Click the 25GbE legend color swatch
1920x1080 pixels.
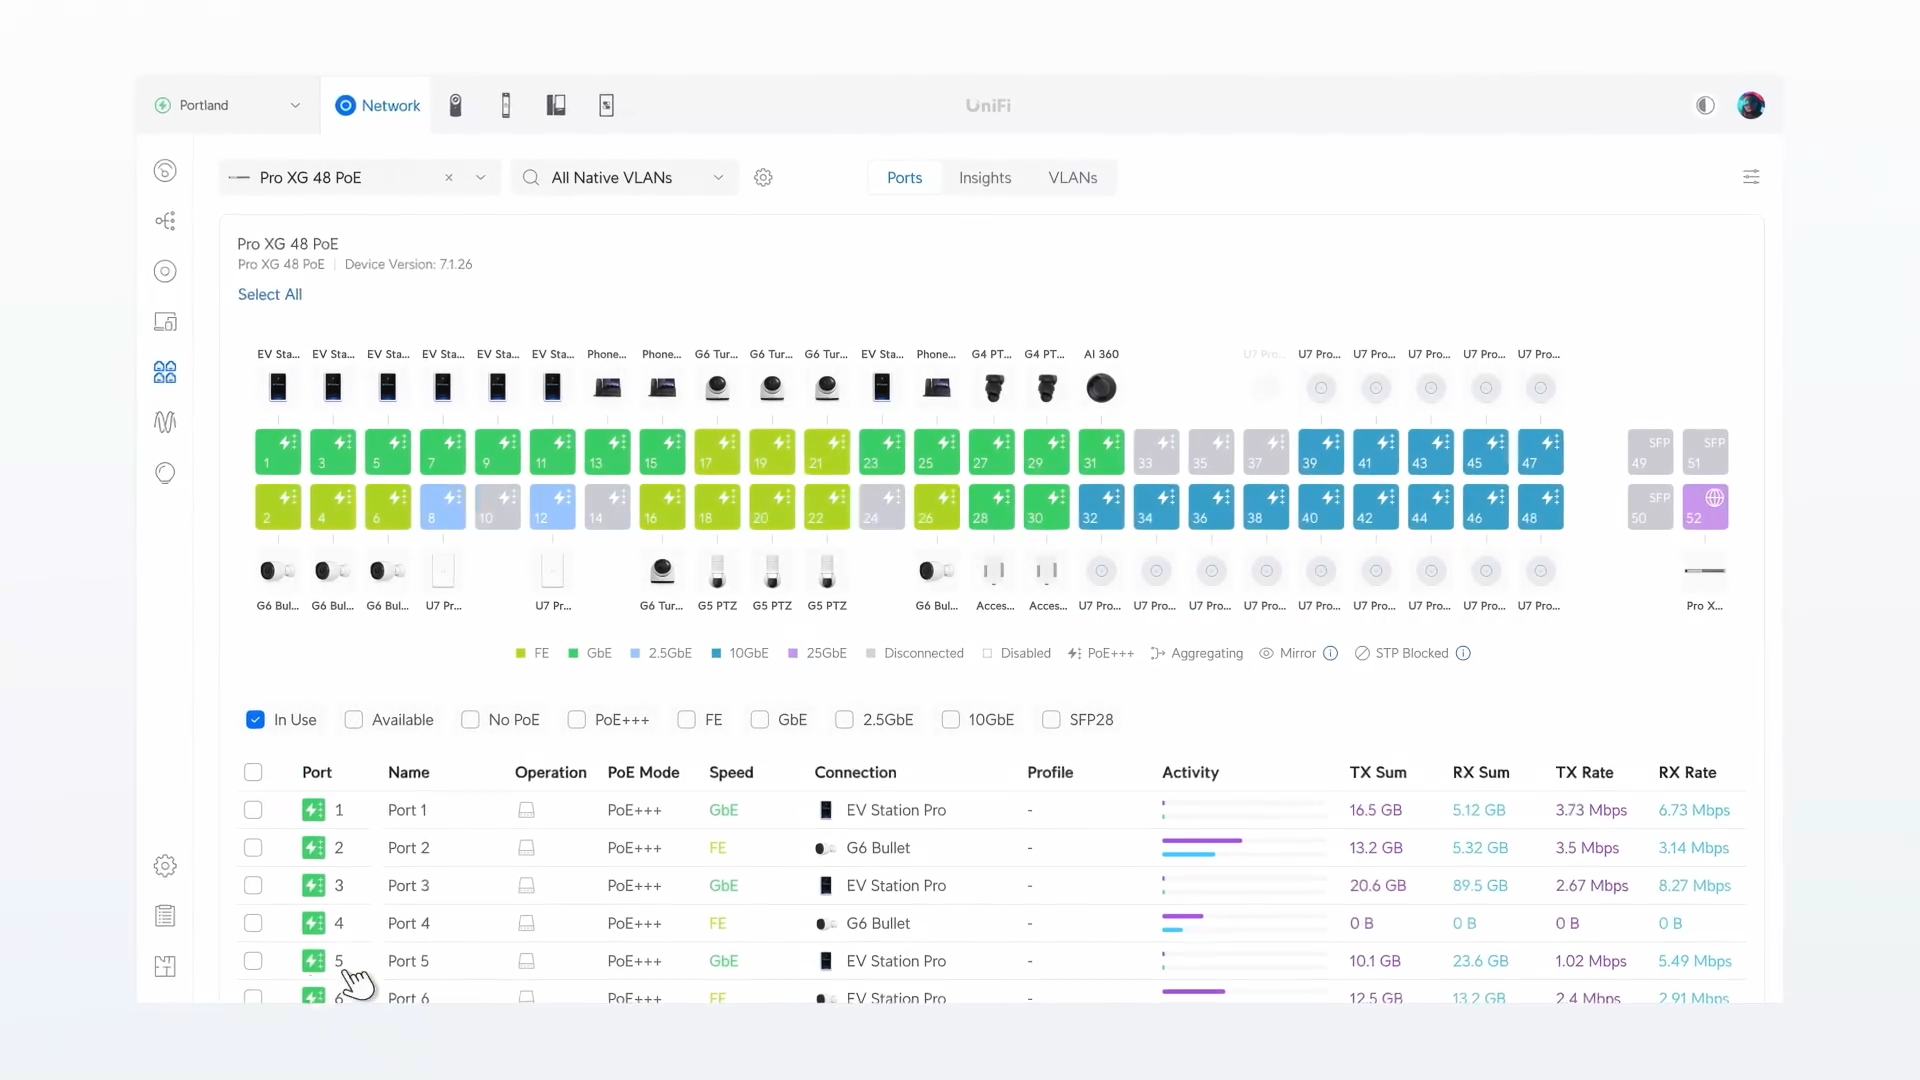coord(793,653)
